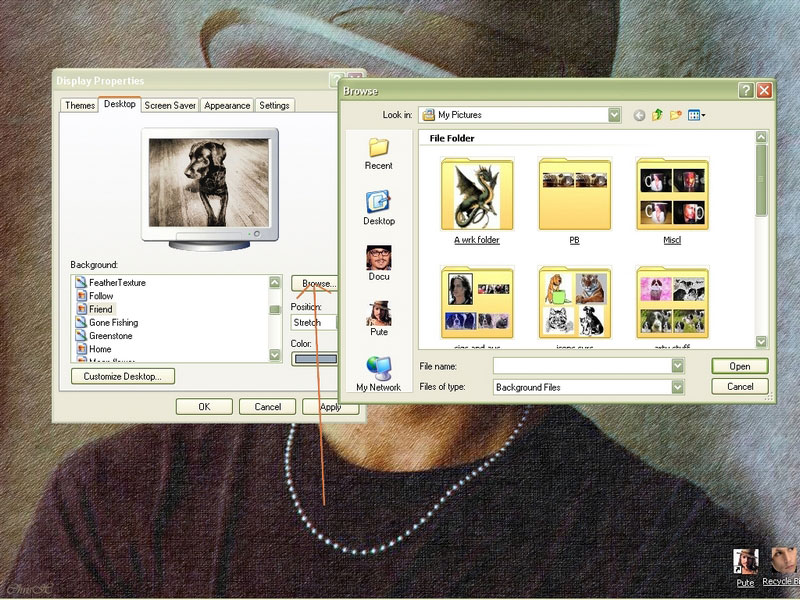Select Desktop in the places bar
The image size is (800, 600).
coord(379,208)
